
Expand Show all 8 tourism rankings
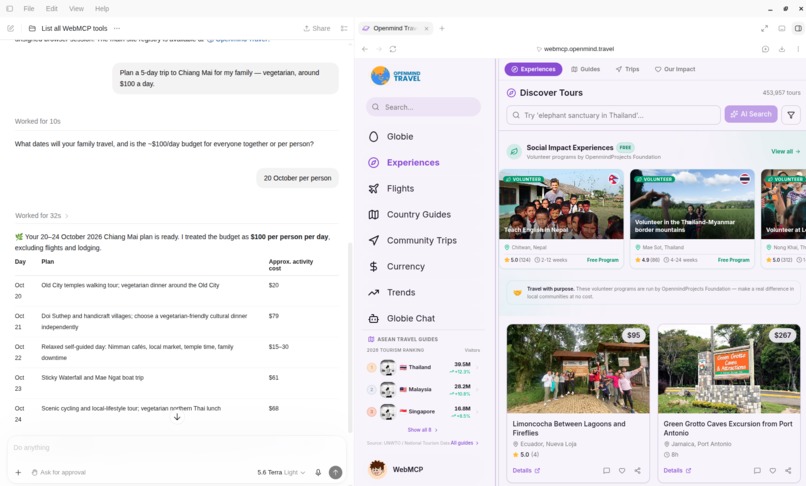(x=423, y=429)
